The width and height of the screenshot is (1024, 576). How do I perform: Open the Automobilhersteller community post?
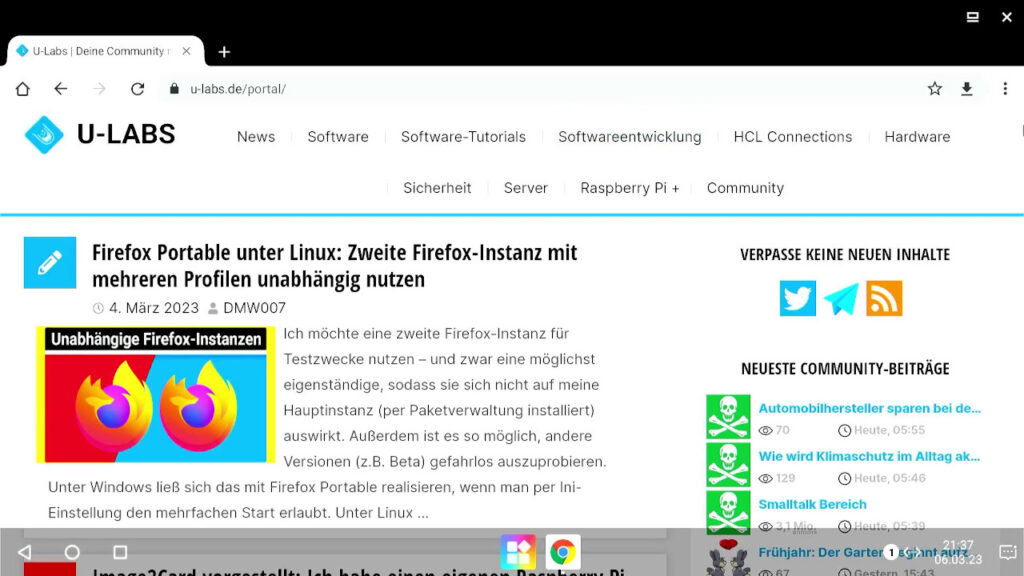(x=869, y=408)
